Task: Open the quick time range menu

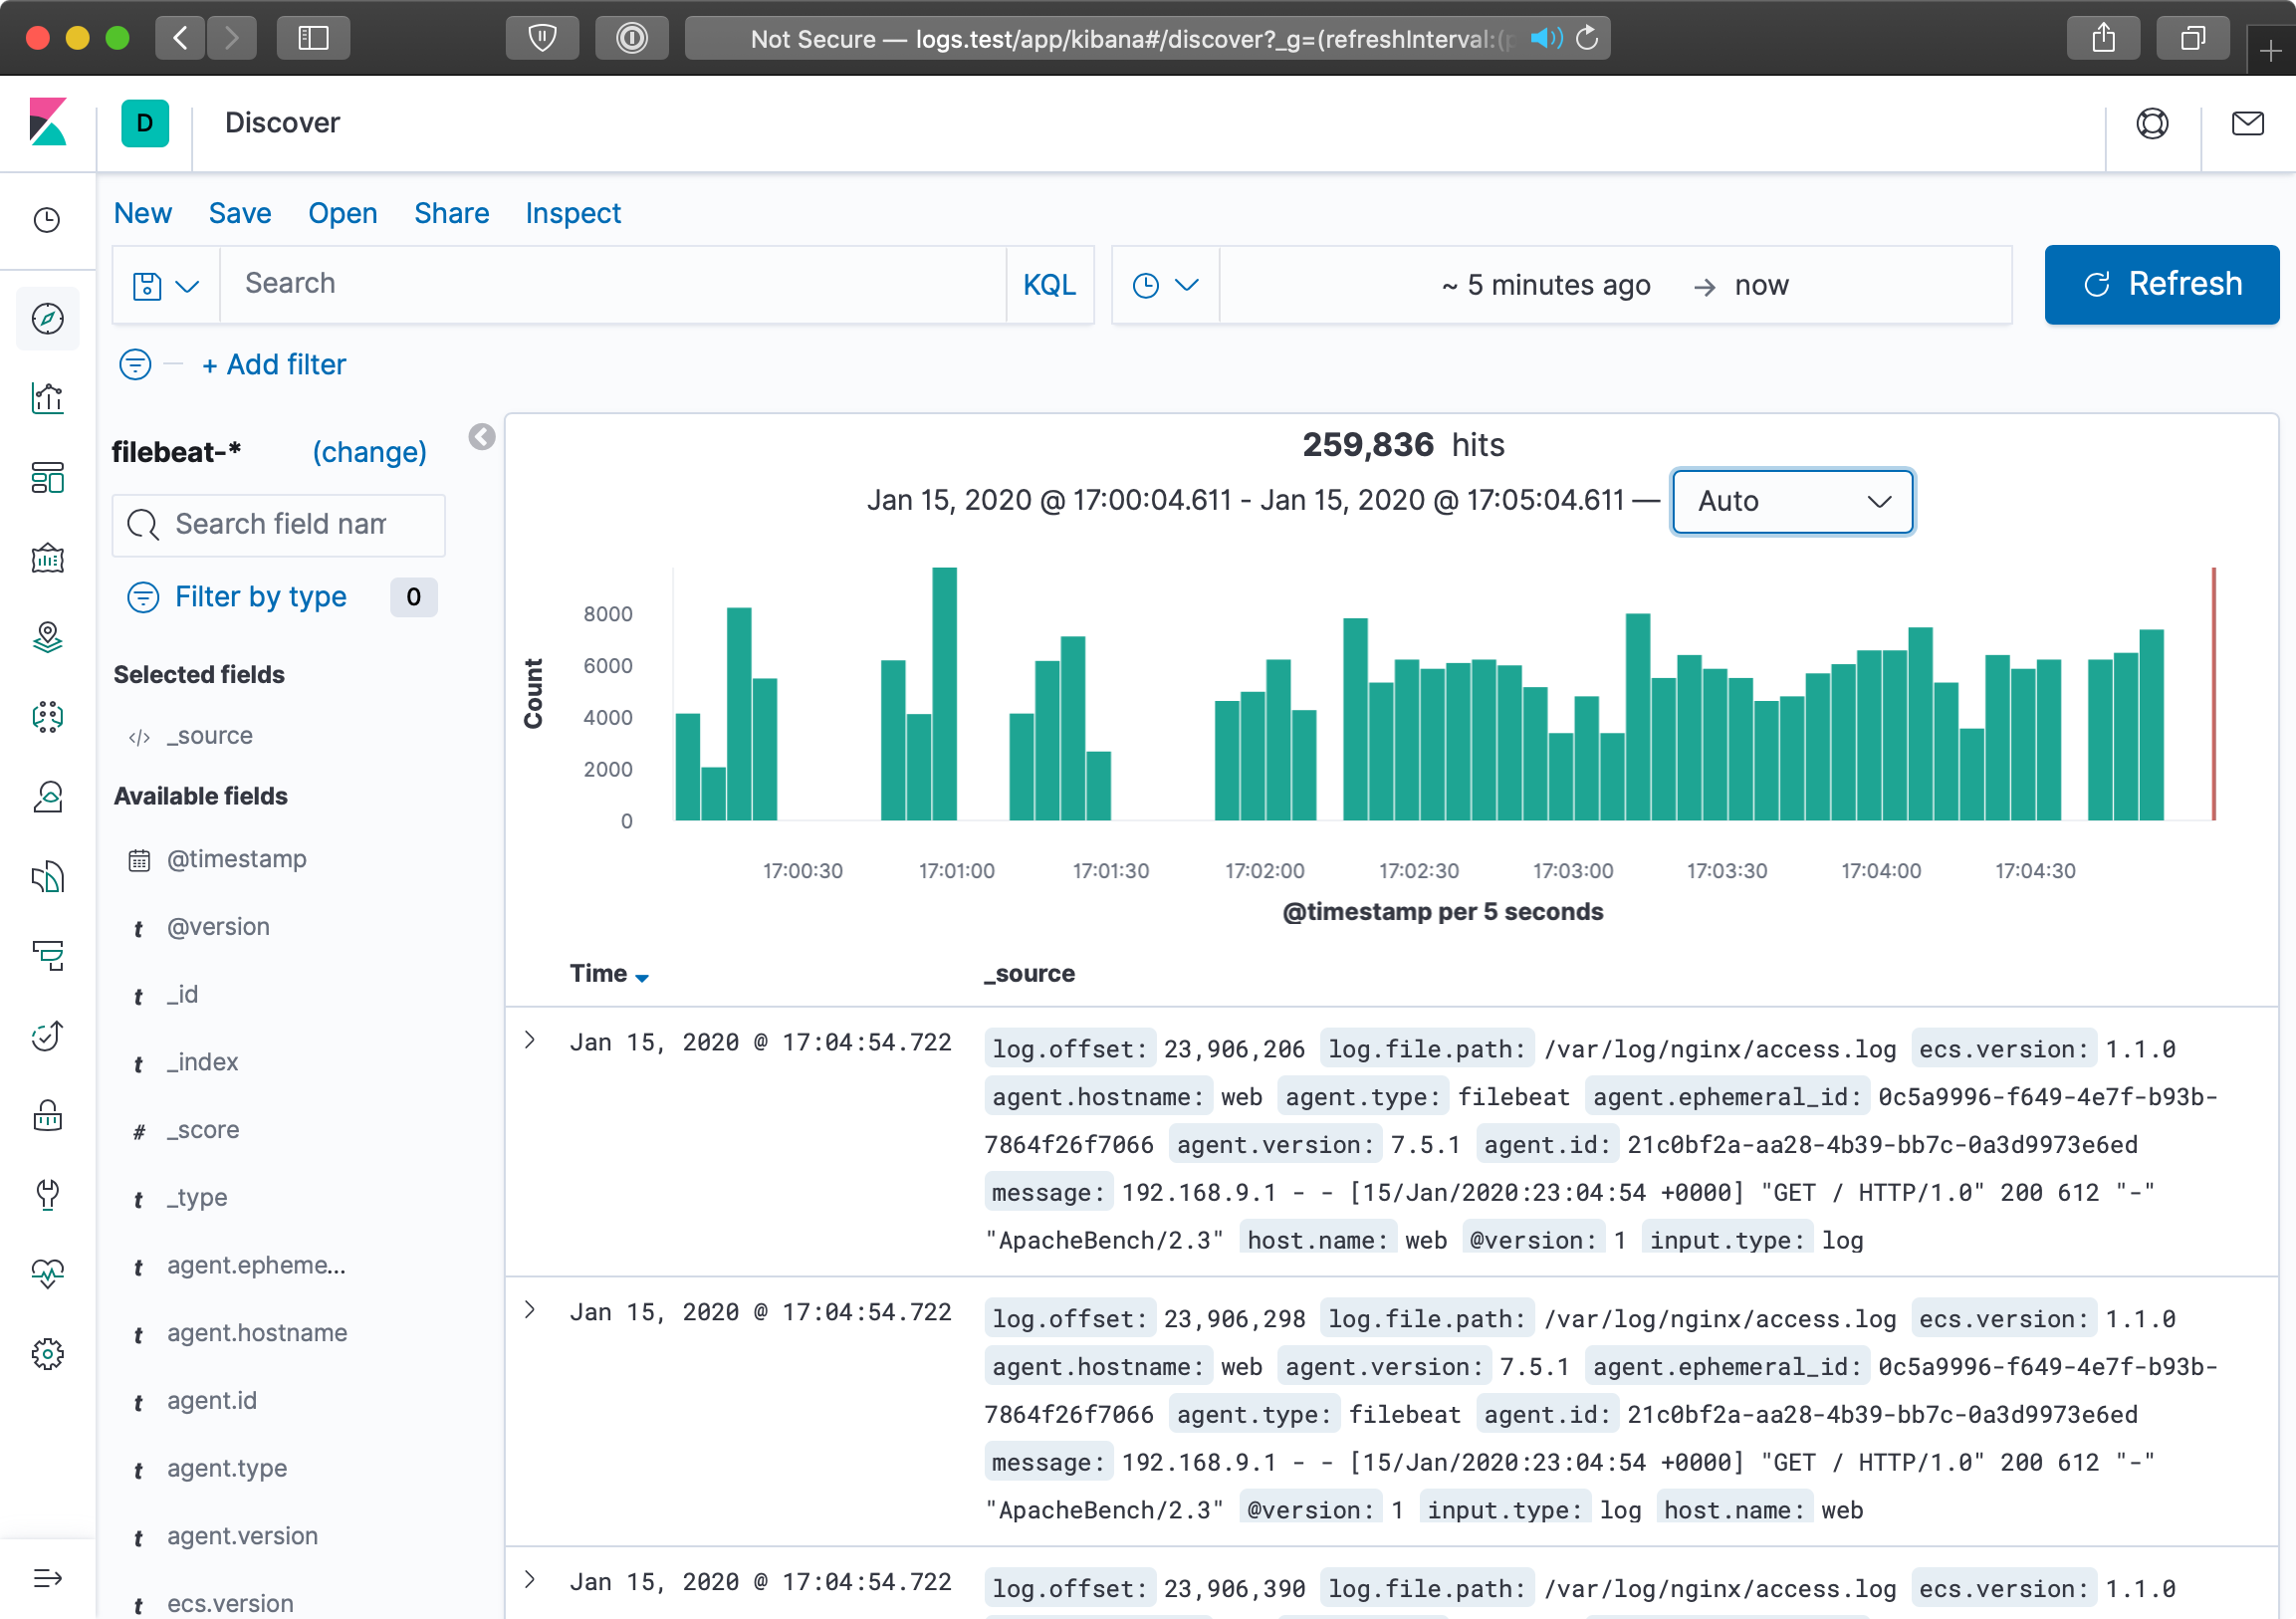Action: pos(1165,285)
